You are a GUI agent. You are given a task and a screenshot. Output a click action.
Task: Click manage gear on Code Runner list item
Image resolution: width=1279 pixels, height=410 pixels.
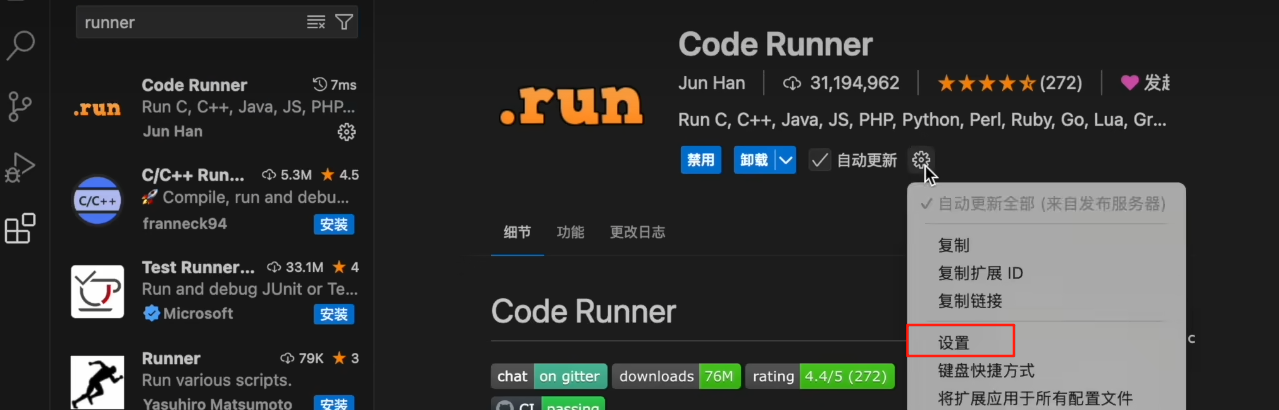pos(346,132)
